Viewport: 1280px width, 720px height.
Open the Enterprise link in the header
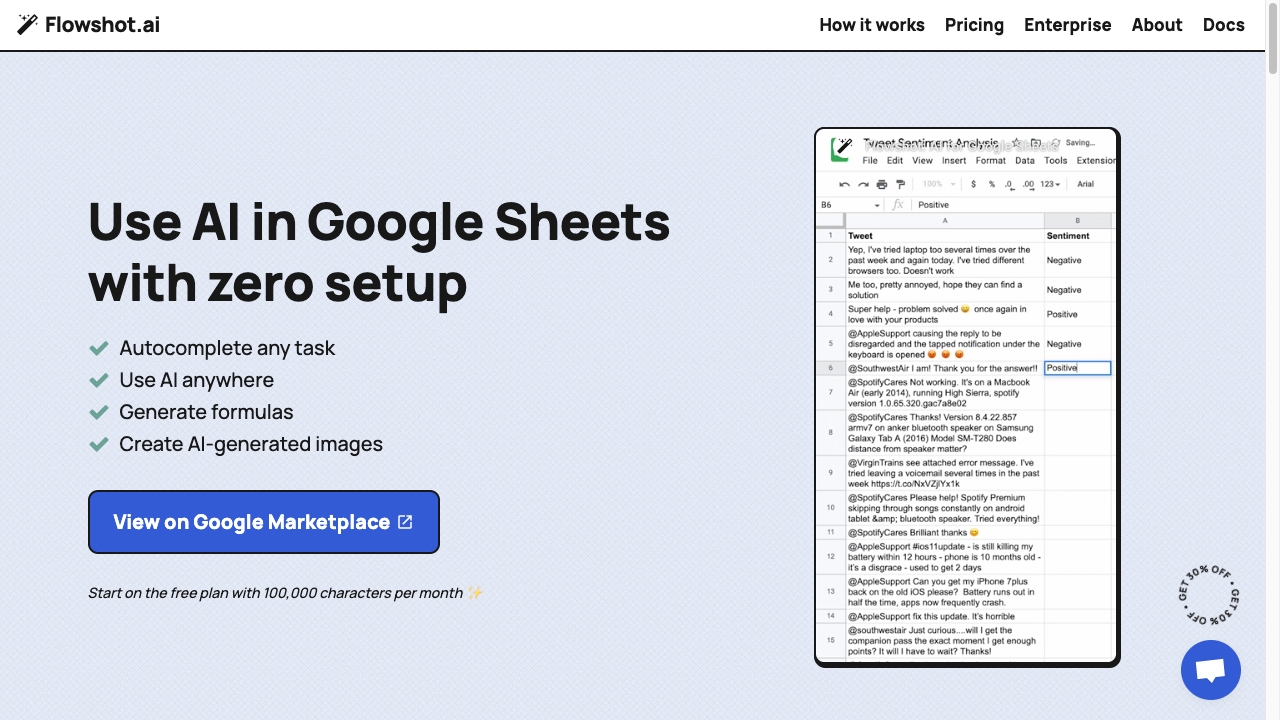click(1067, 25)
